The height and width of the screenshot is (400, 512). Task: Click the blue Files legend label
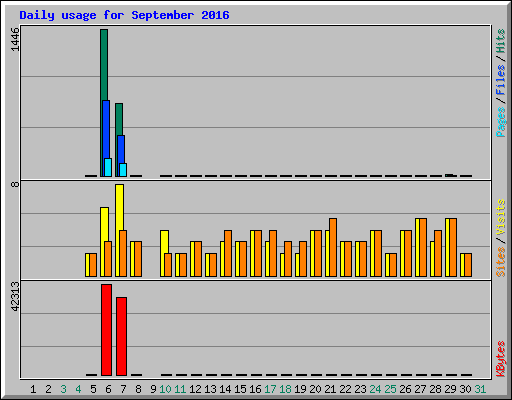tap(500, 80)
